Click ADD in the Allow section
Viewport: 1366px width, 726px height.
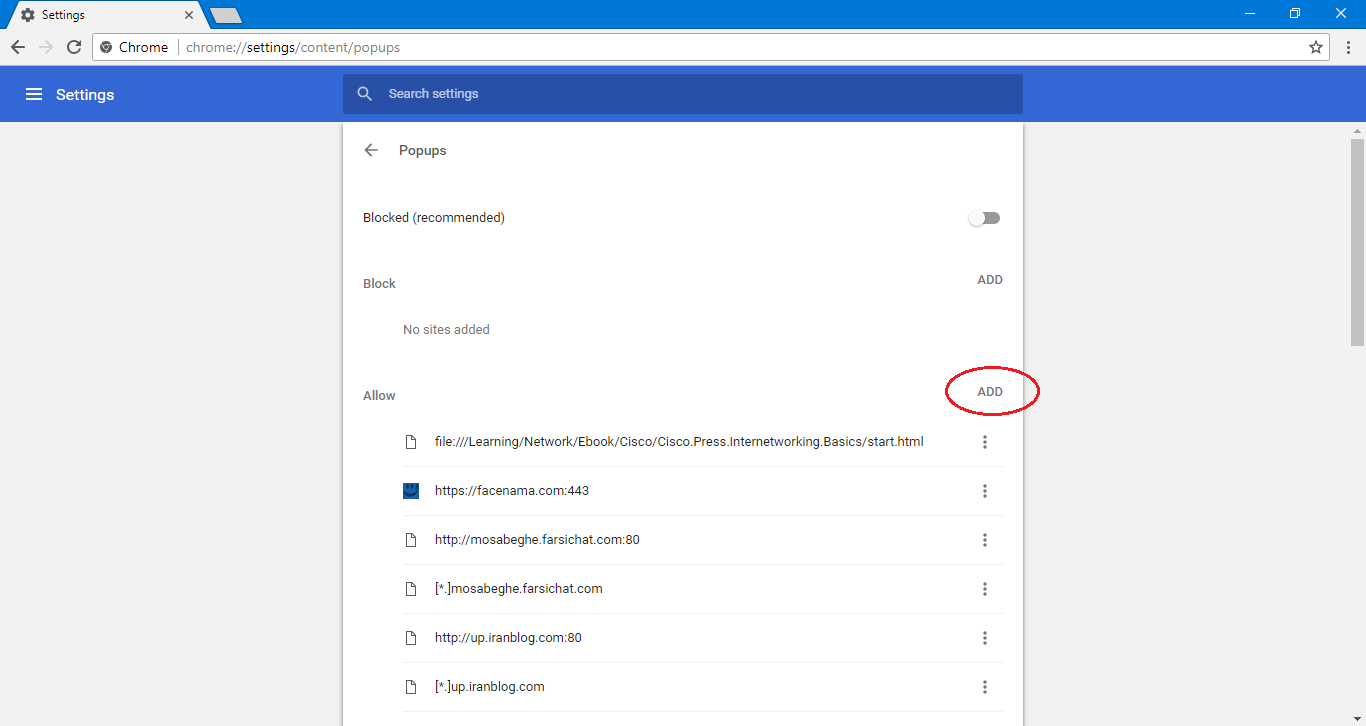tap(990, 392)
